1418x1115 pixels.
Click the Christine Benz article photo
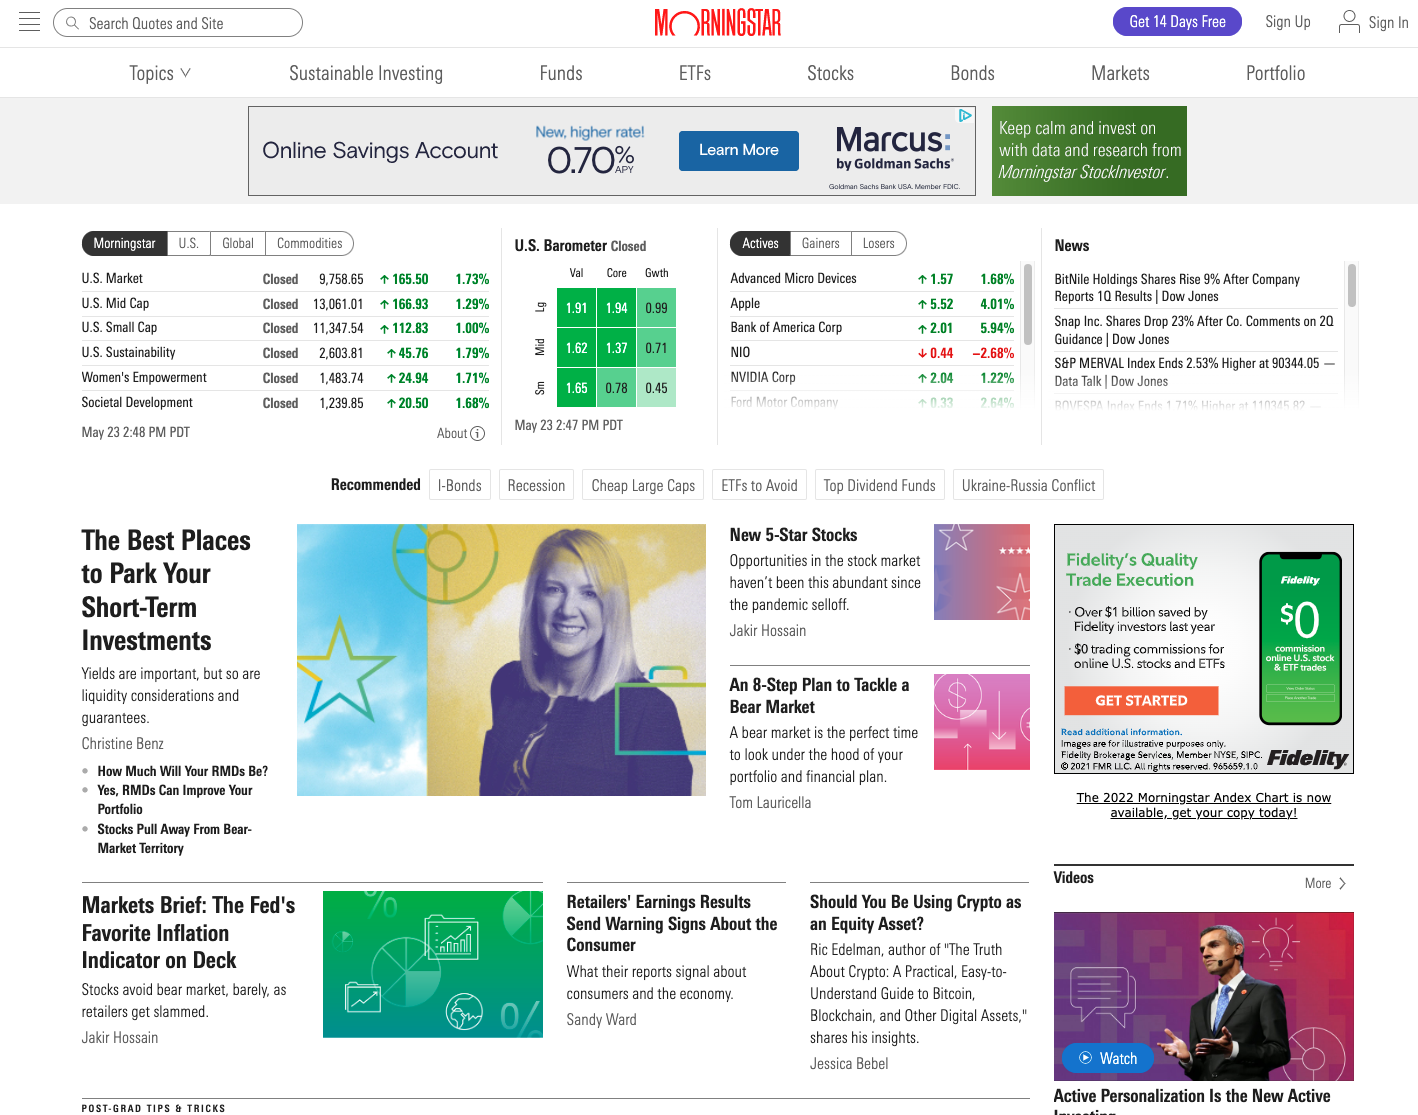(501, 660)
